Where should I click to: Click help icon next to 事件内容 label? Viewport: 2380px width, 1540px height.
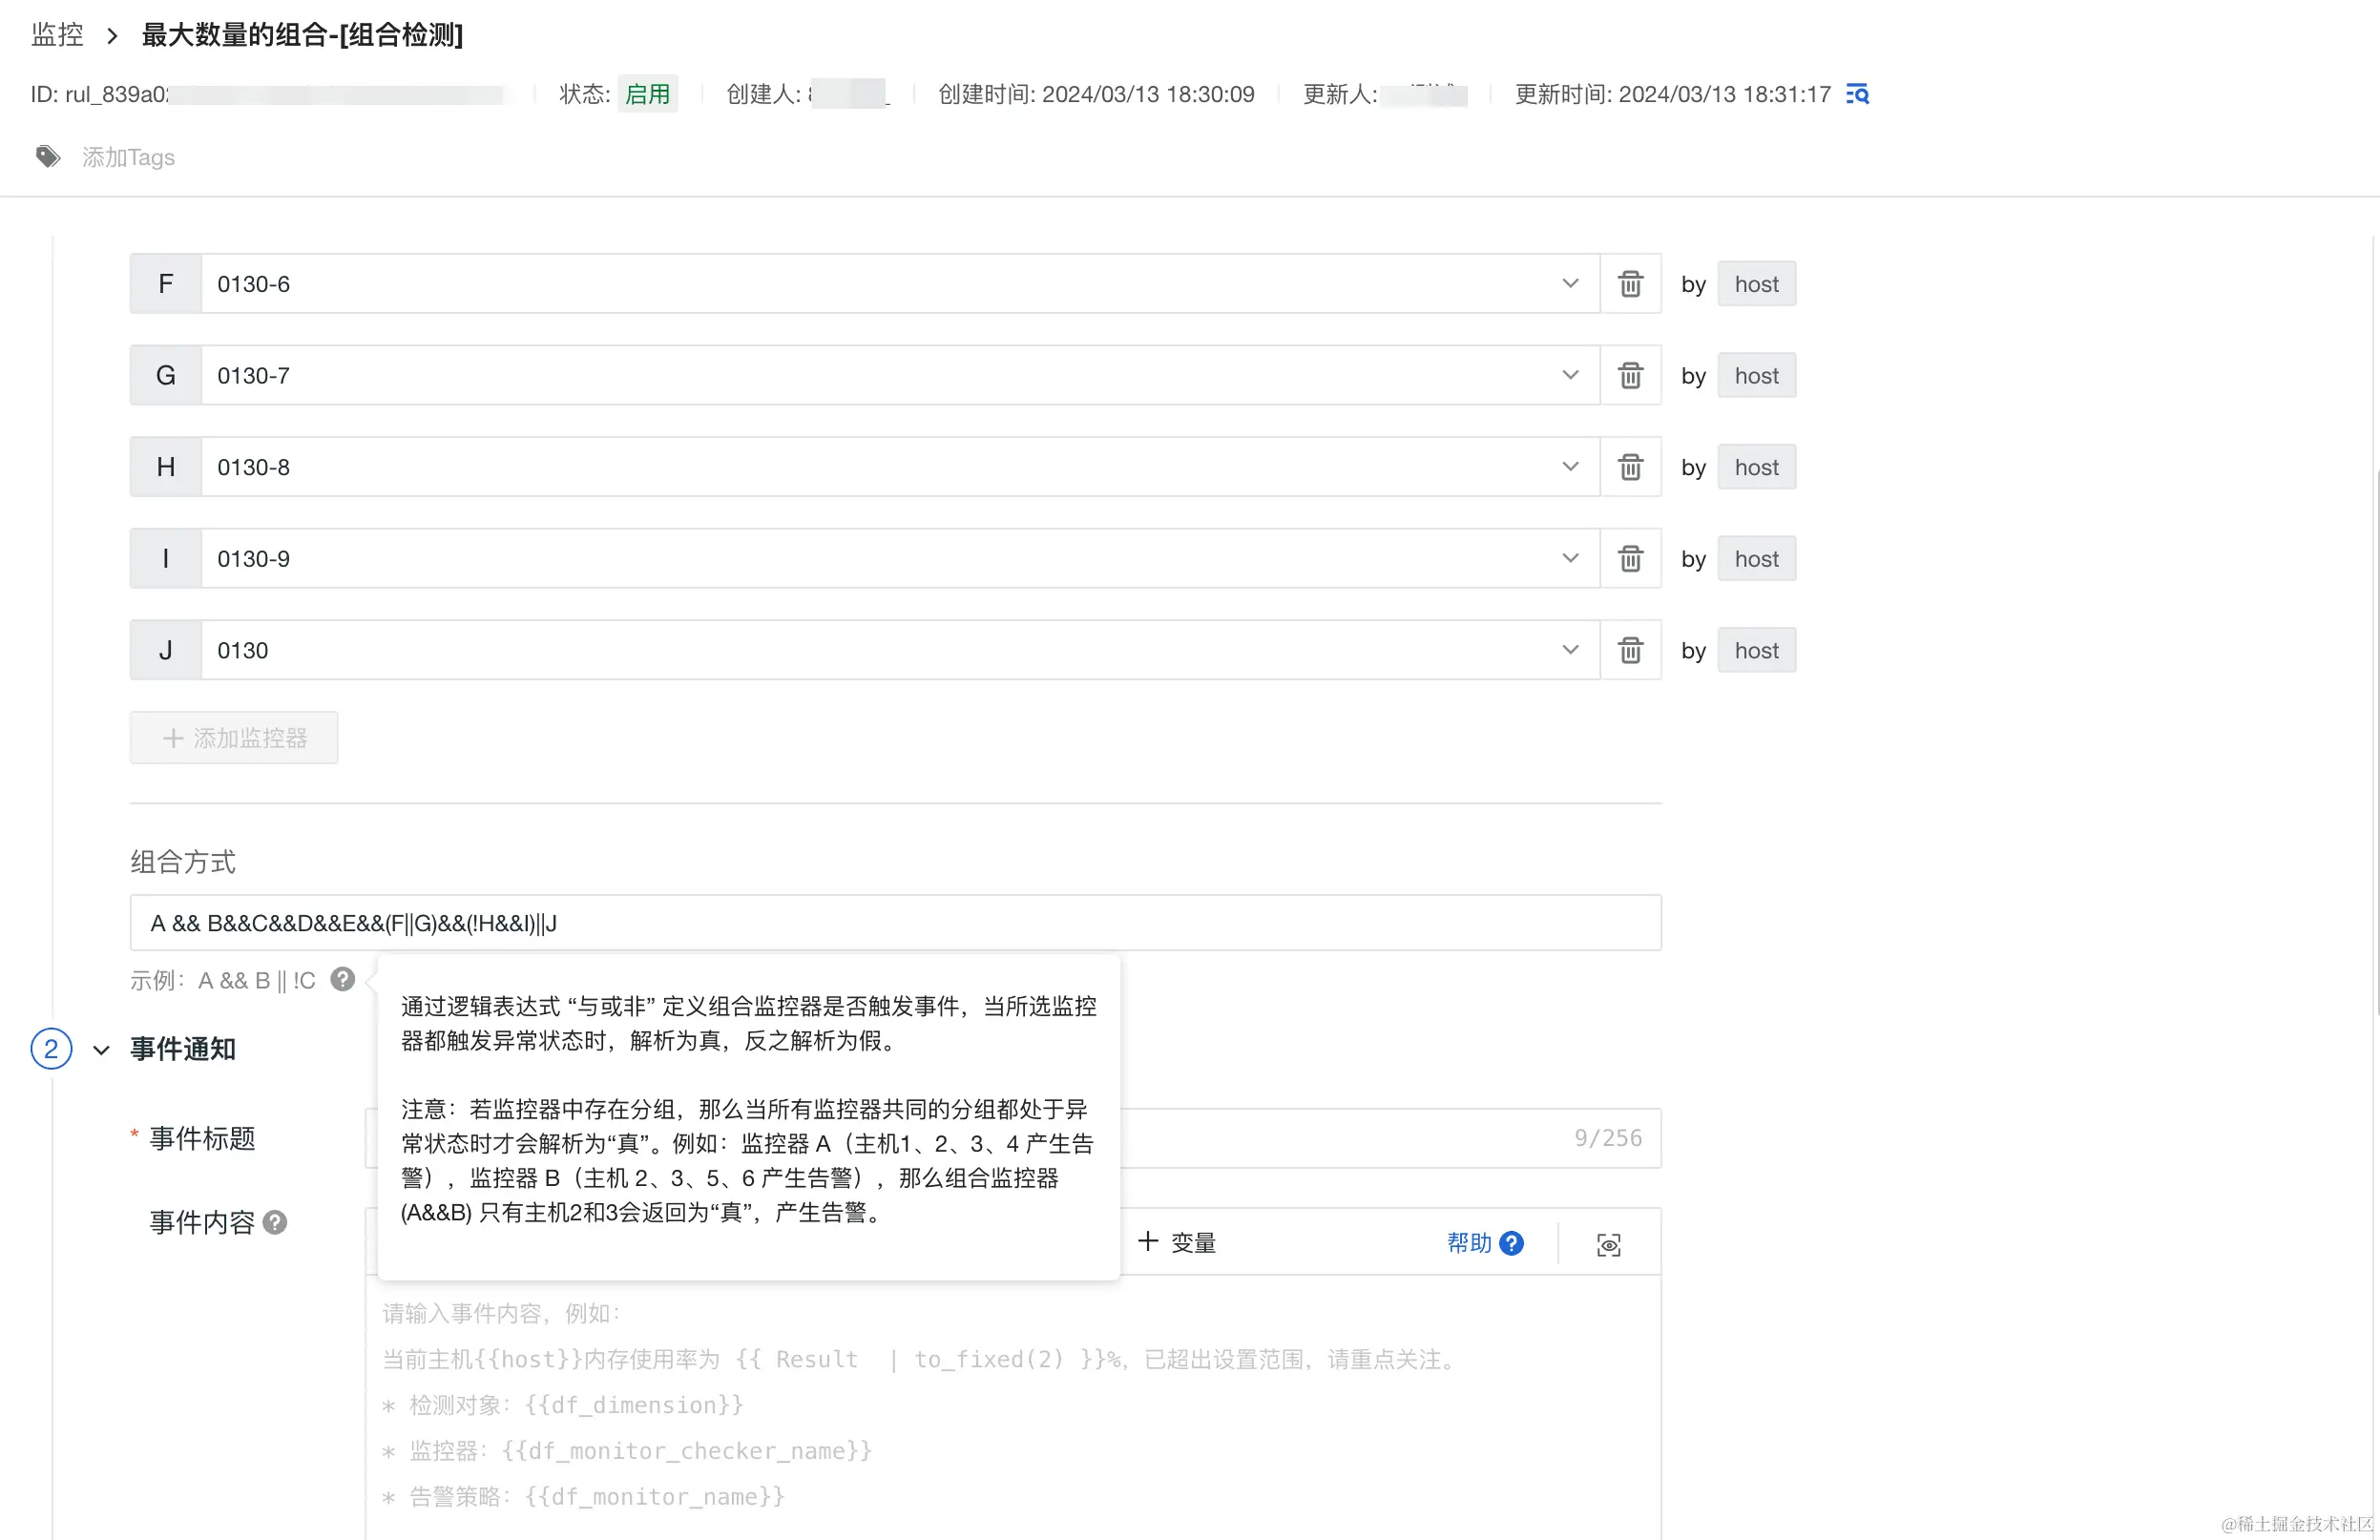275,1222
